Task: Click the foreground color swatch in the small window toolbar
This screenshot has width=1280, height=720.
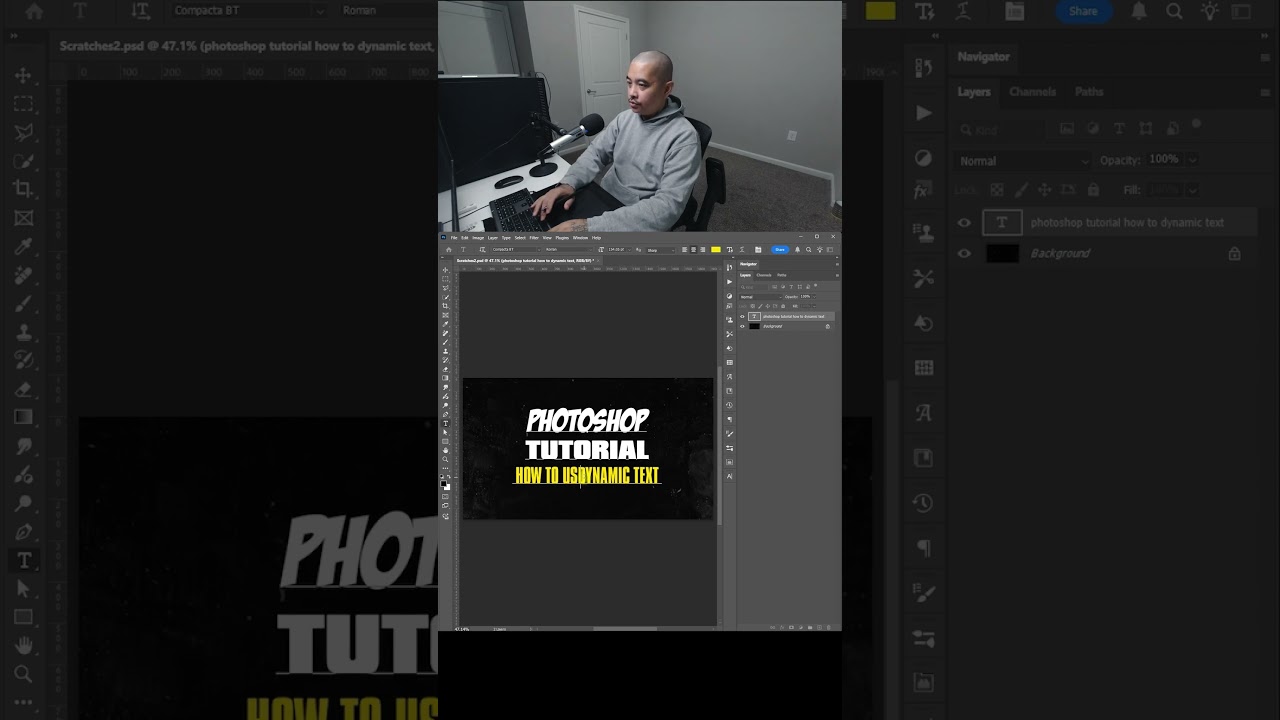Action: (x=444, y=484)
